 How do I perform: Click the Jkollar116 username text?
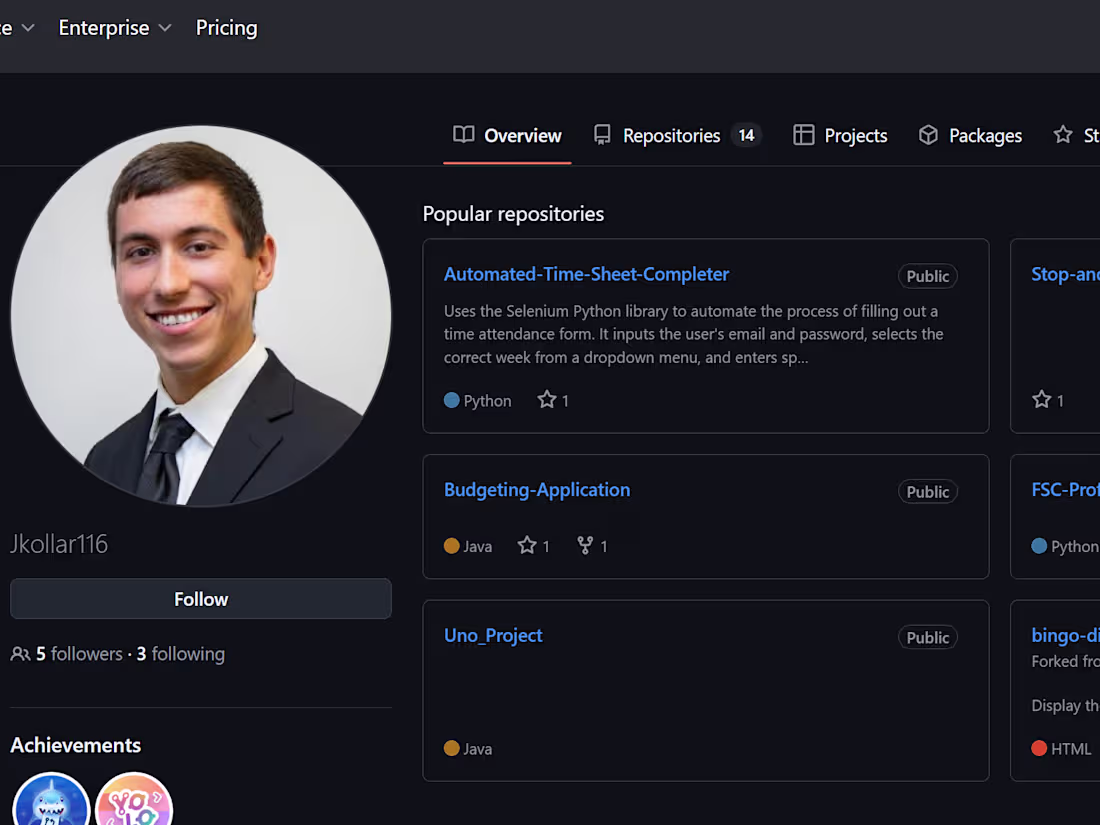(x=59, y=544)
